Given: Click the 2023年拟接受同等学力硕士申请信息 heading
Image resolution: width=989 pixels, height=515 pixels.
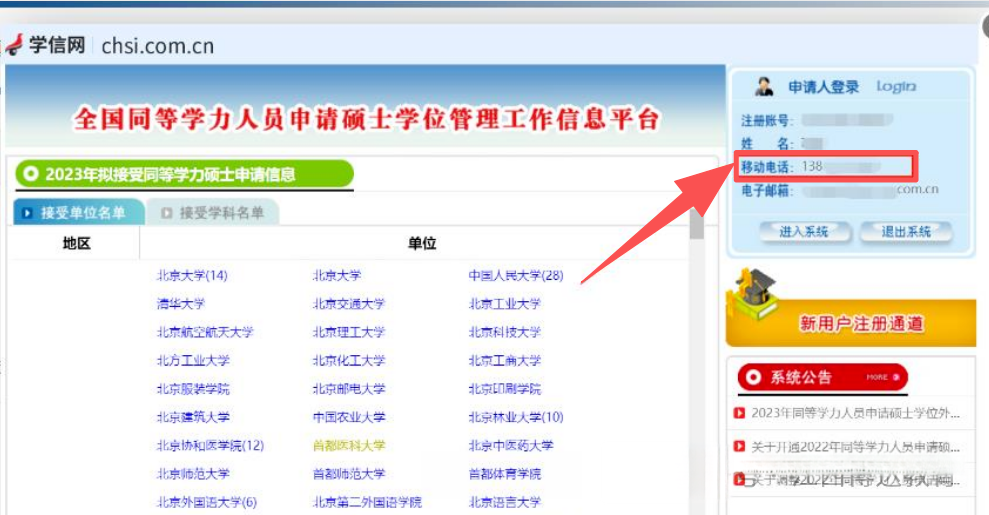Looking at the screenshot, I should [x=170, y=174].
